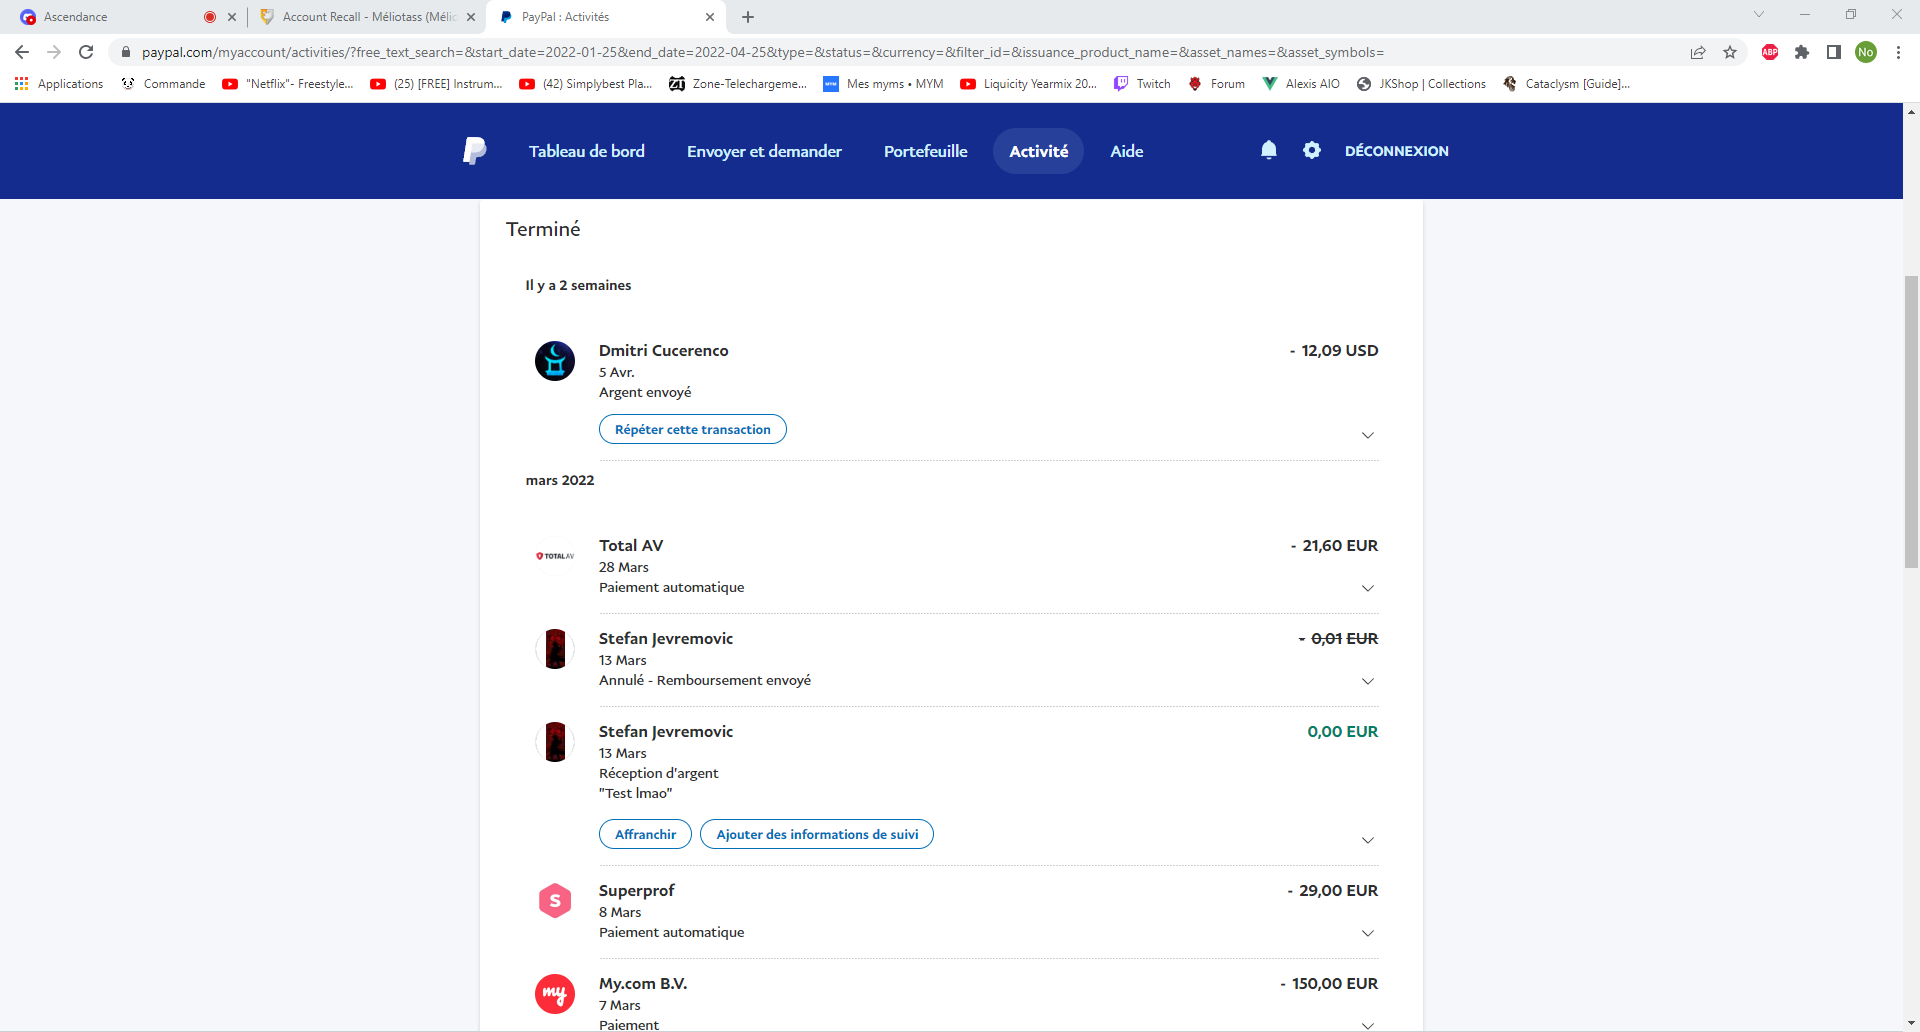Click Ajouter des informations de suivi
The width and height of the screenshot is (1920, 1032).
[x=817, y=834]
